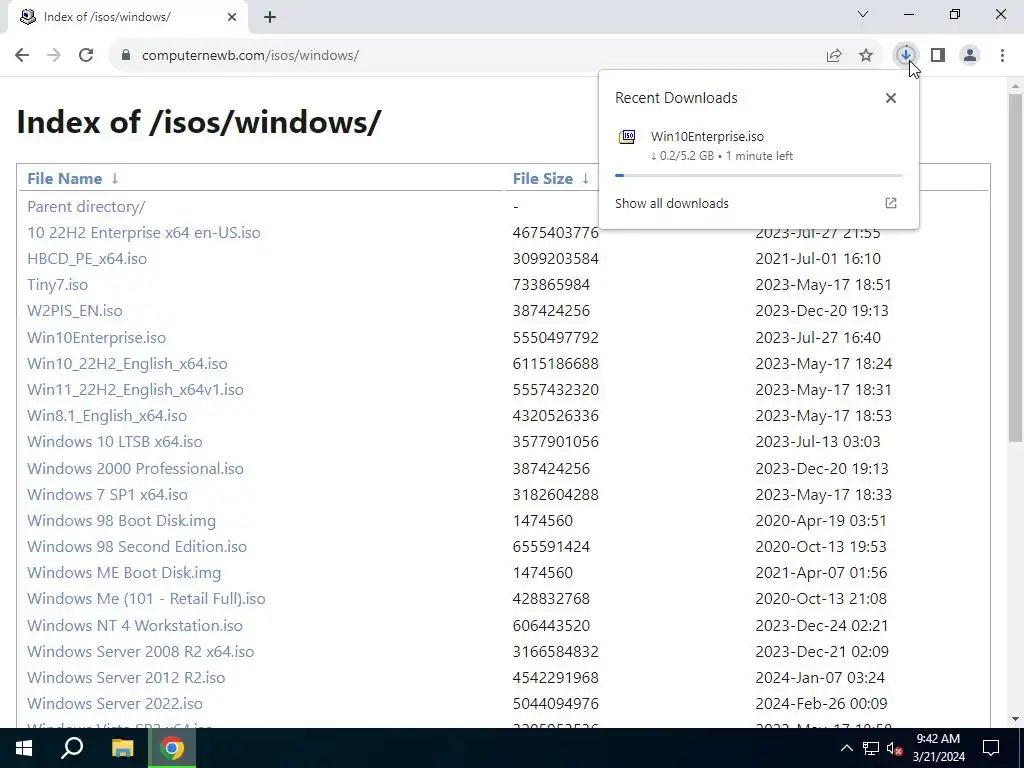Download Tiny7.iso

coord(57,285)
